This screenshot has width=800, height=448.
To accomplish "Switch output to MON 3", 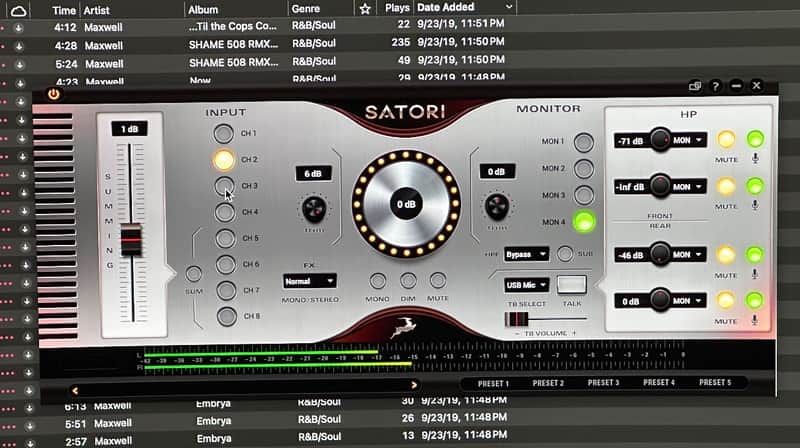I will 584,195.
